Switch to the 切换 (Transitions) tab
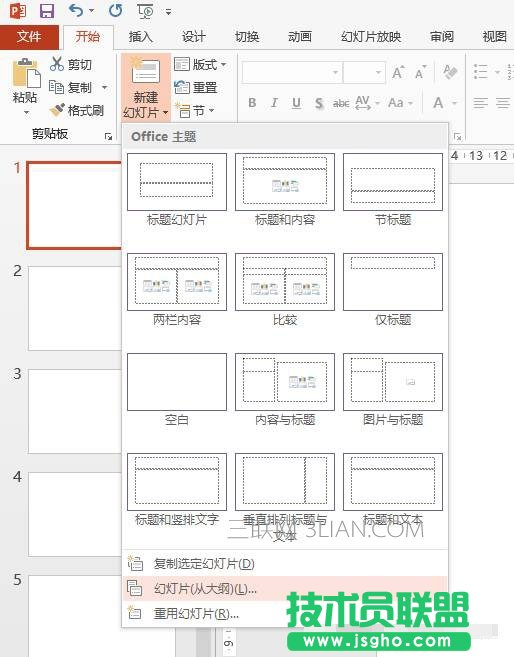514x657 pixels. [247, 37]
